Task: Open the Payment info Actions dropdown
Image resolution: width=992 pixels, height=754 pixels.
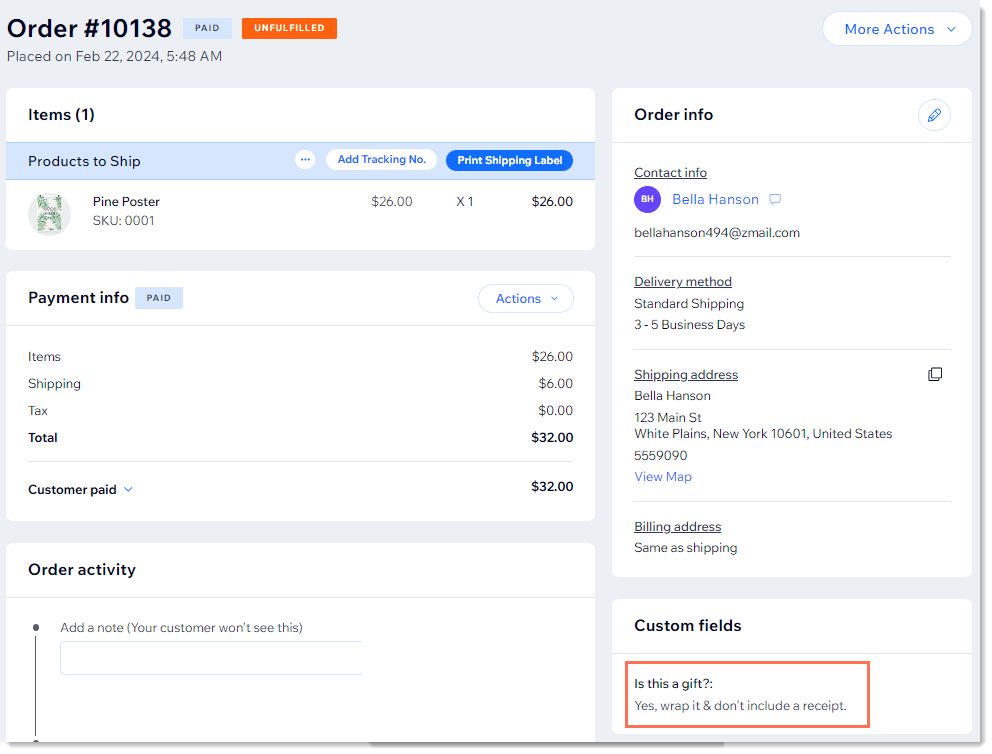Action: [x=525, y=298]
